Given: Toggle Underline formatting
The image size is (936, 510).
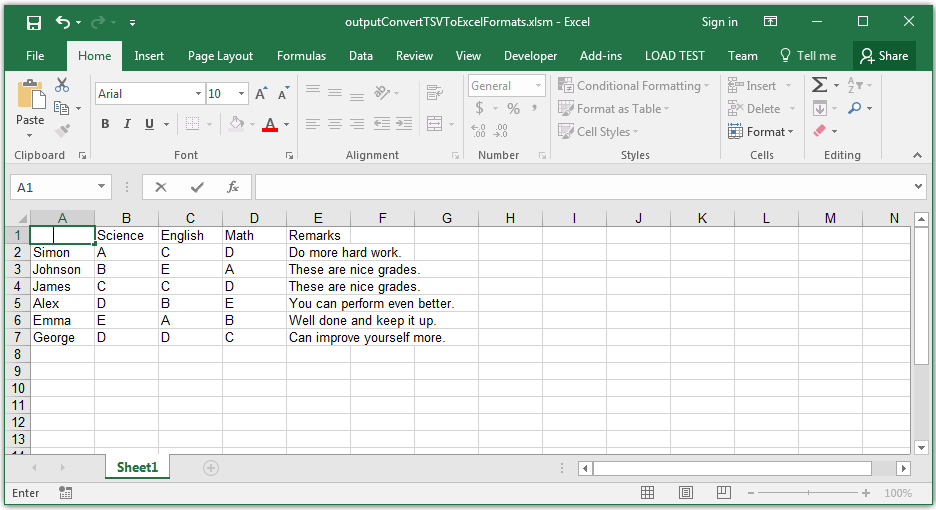Looking at the screenshot, I should click(149, 124).
